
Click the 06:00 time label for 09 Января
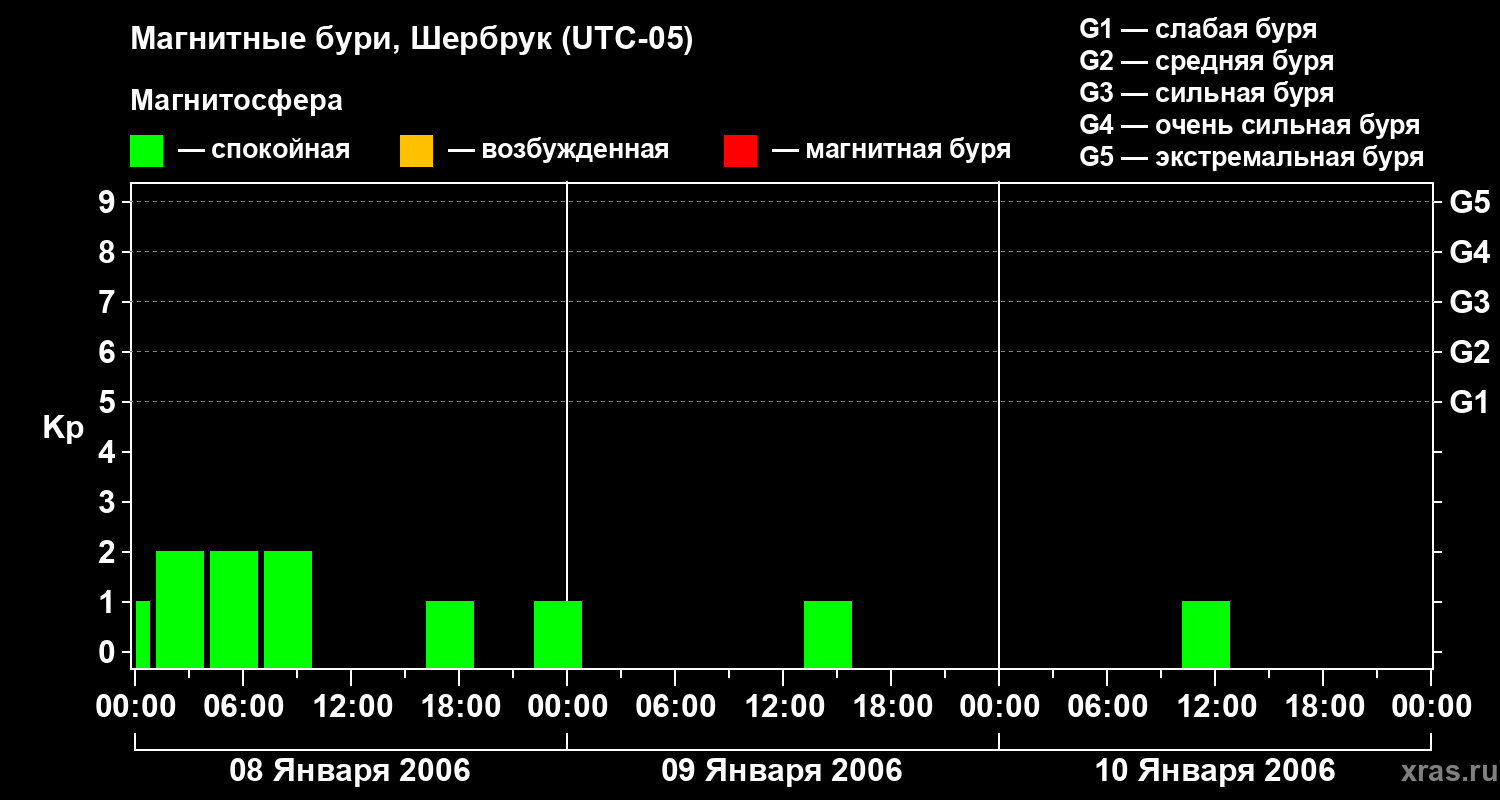675,707
